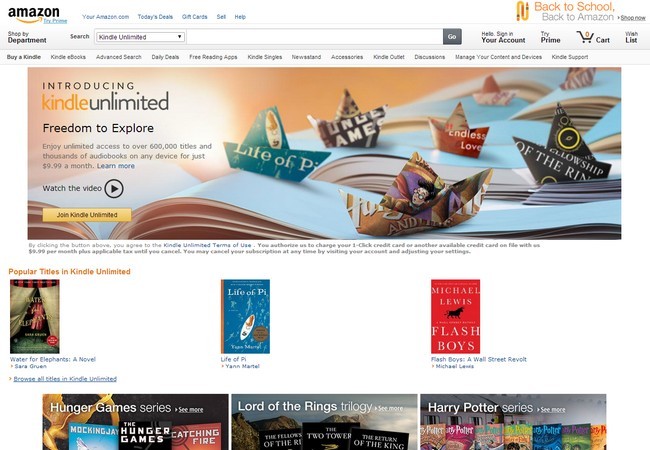This screenshot has width=650, height=450.
Task: Select the Daily Deals nav item
Action: (165, 57)
